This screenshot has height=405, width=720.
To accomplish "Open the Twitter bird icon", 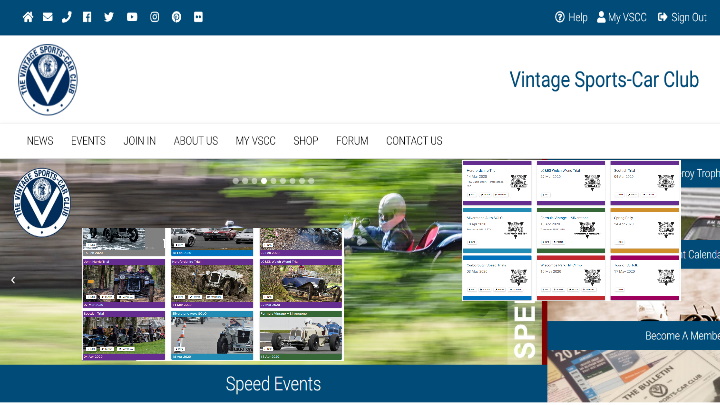I will [x=109, y=17].
